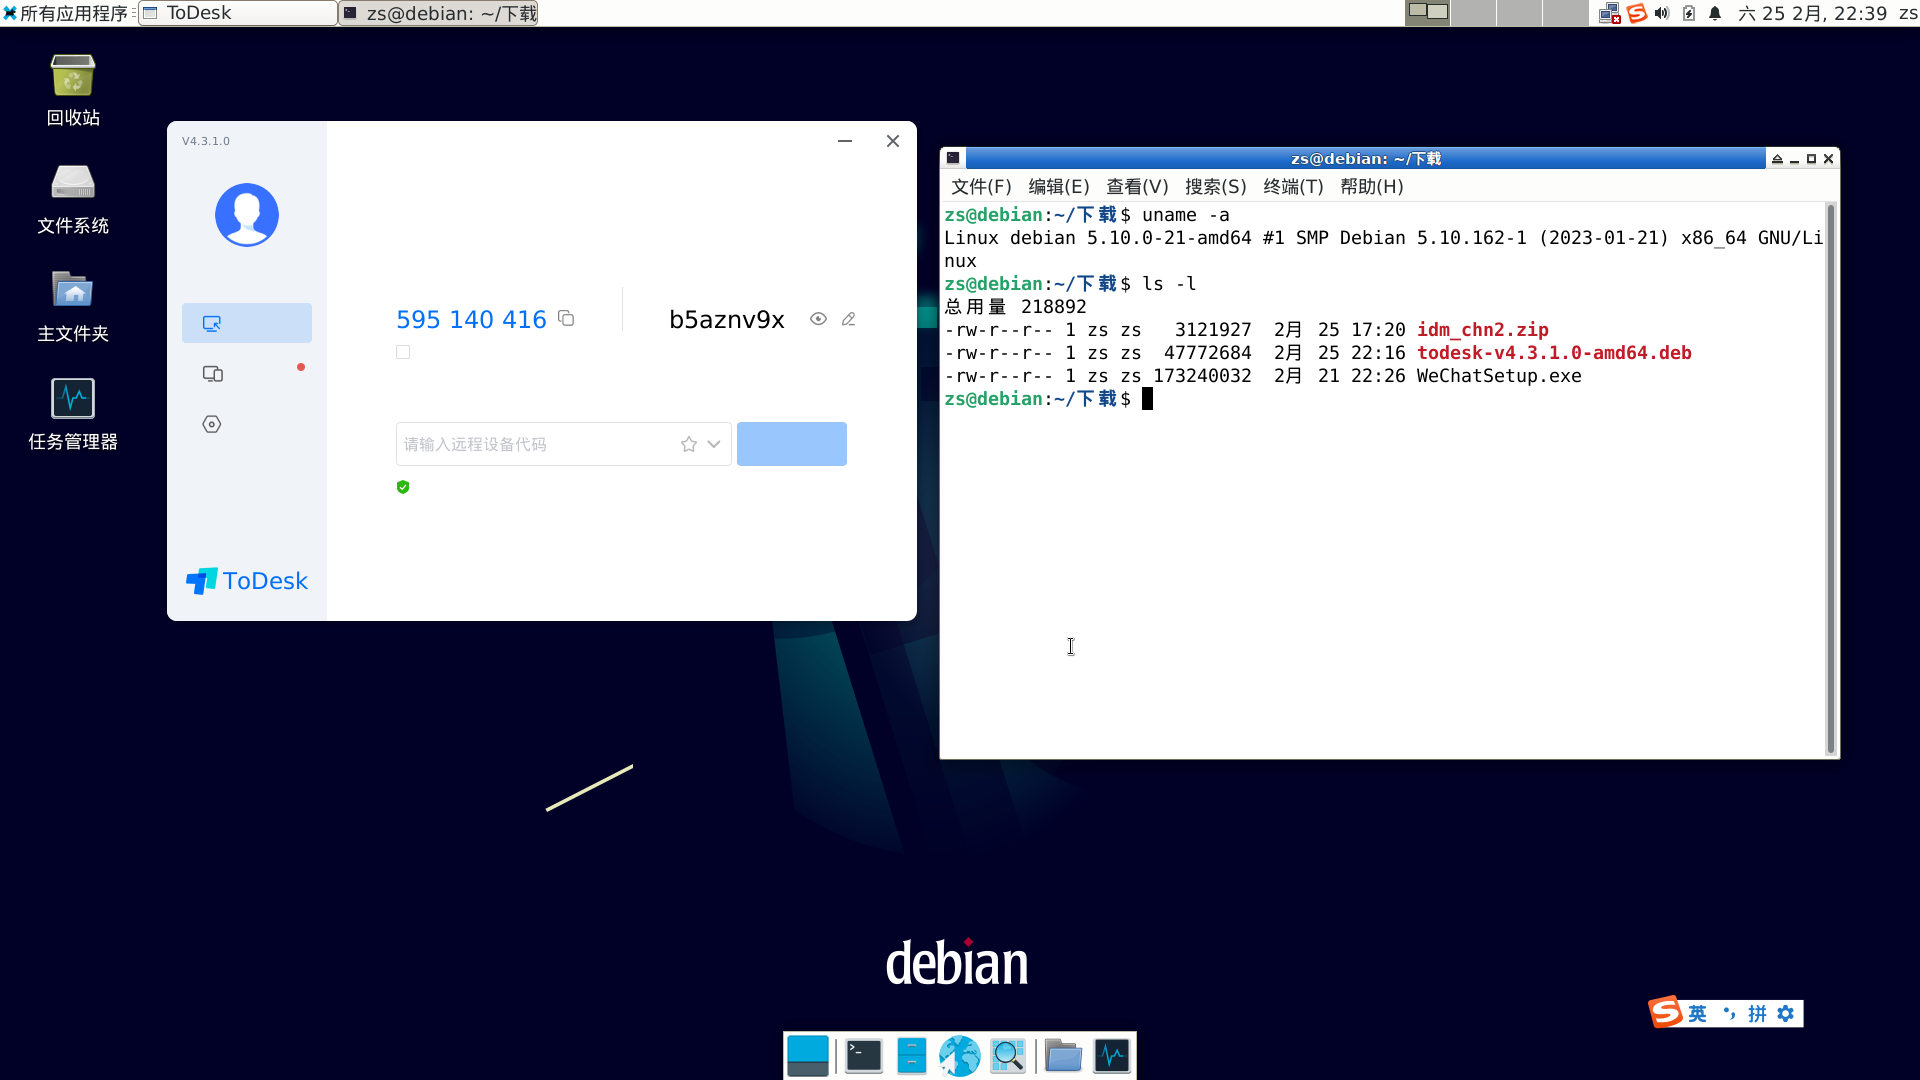This screenshot has height=1080, width=1920.
Task: Open favorites star in remote code field
Action: (689, 444)
